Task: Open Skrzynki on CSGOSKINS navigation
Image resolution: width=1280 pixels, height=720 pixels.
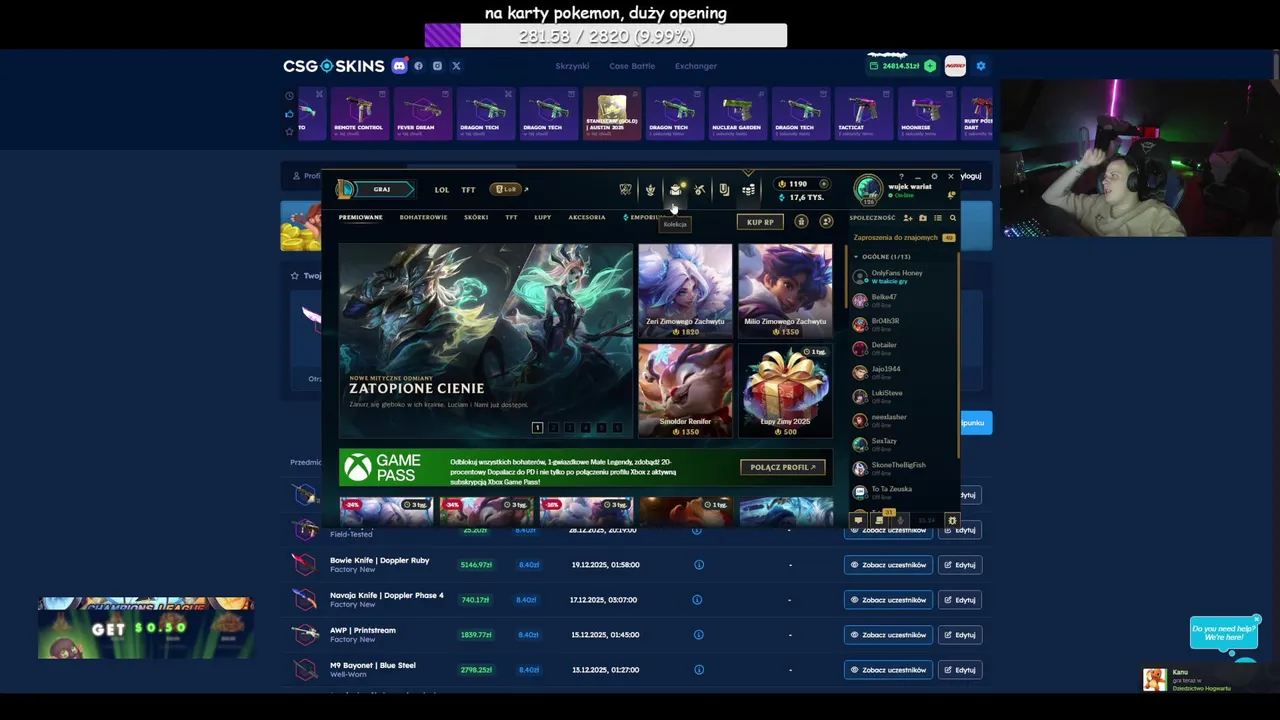Action: tap(572, 66)
